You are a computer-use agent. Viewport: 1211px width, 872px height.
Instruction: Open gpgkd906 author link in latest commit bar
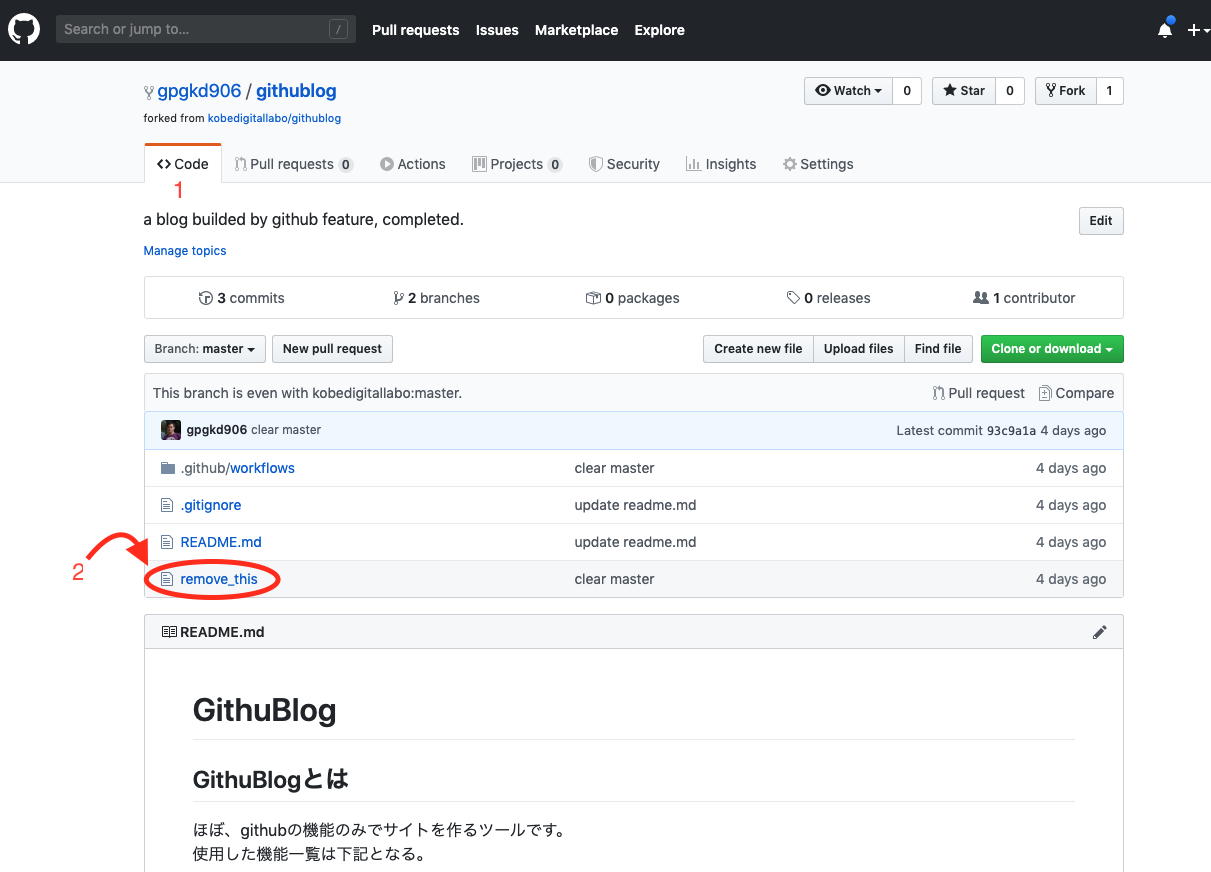pos(217,430)
